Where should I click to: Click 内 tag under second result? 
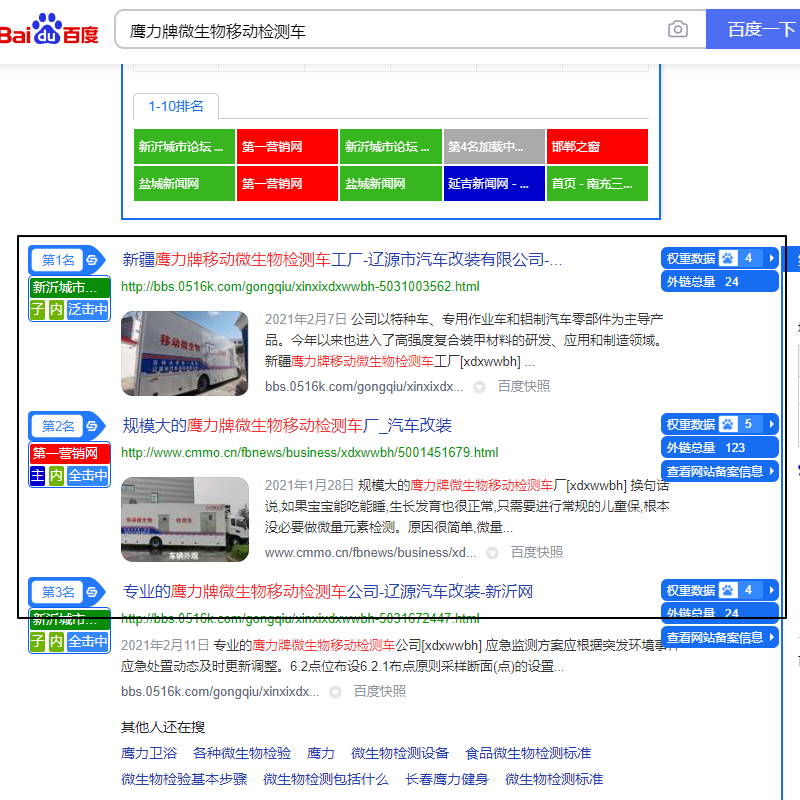[x=56, y=476]
